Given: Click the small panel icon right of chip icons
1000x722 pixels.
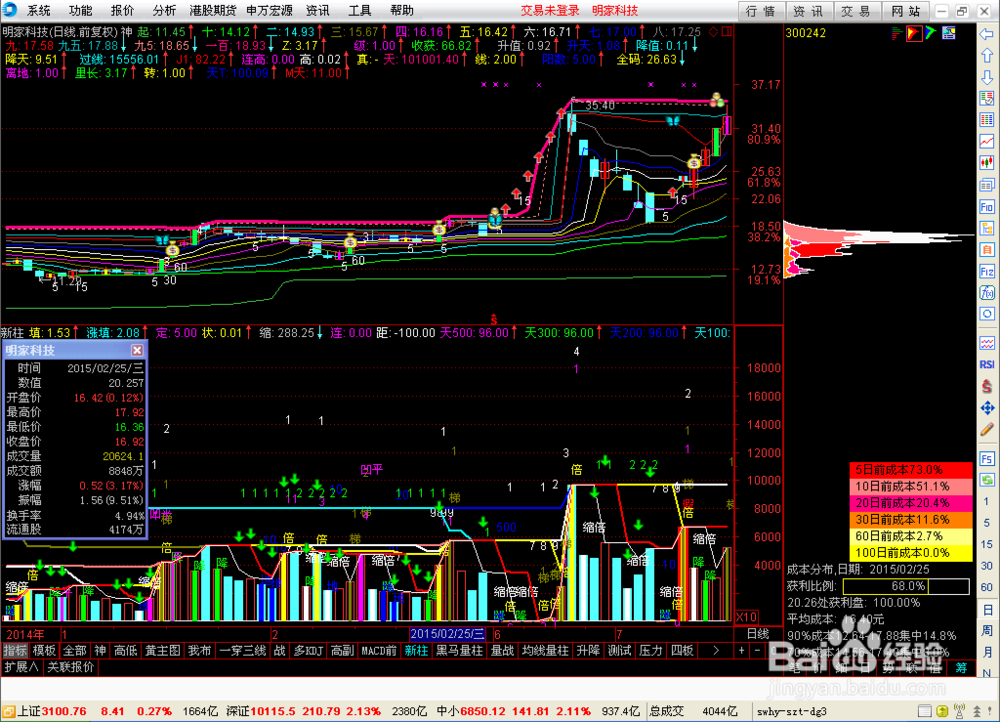Looking at the screenshot, I should pyautogui.click(x=949, y=33).
